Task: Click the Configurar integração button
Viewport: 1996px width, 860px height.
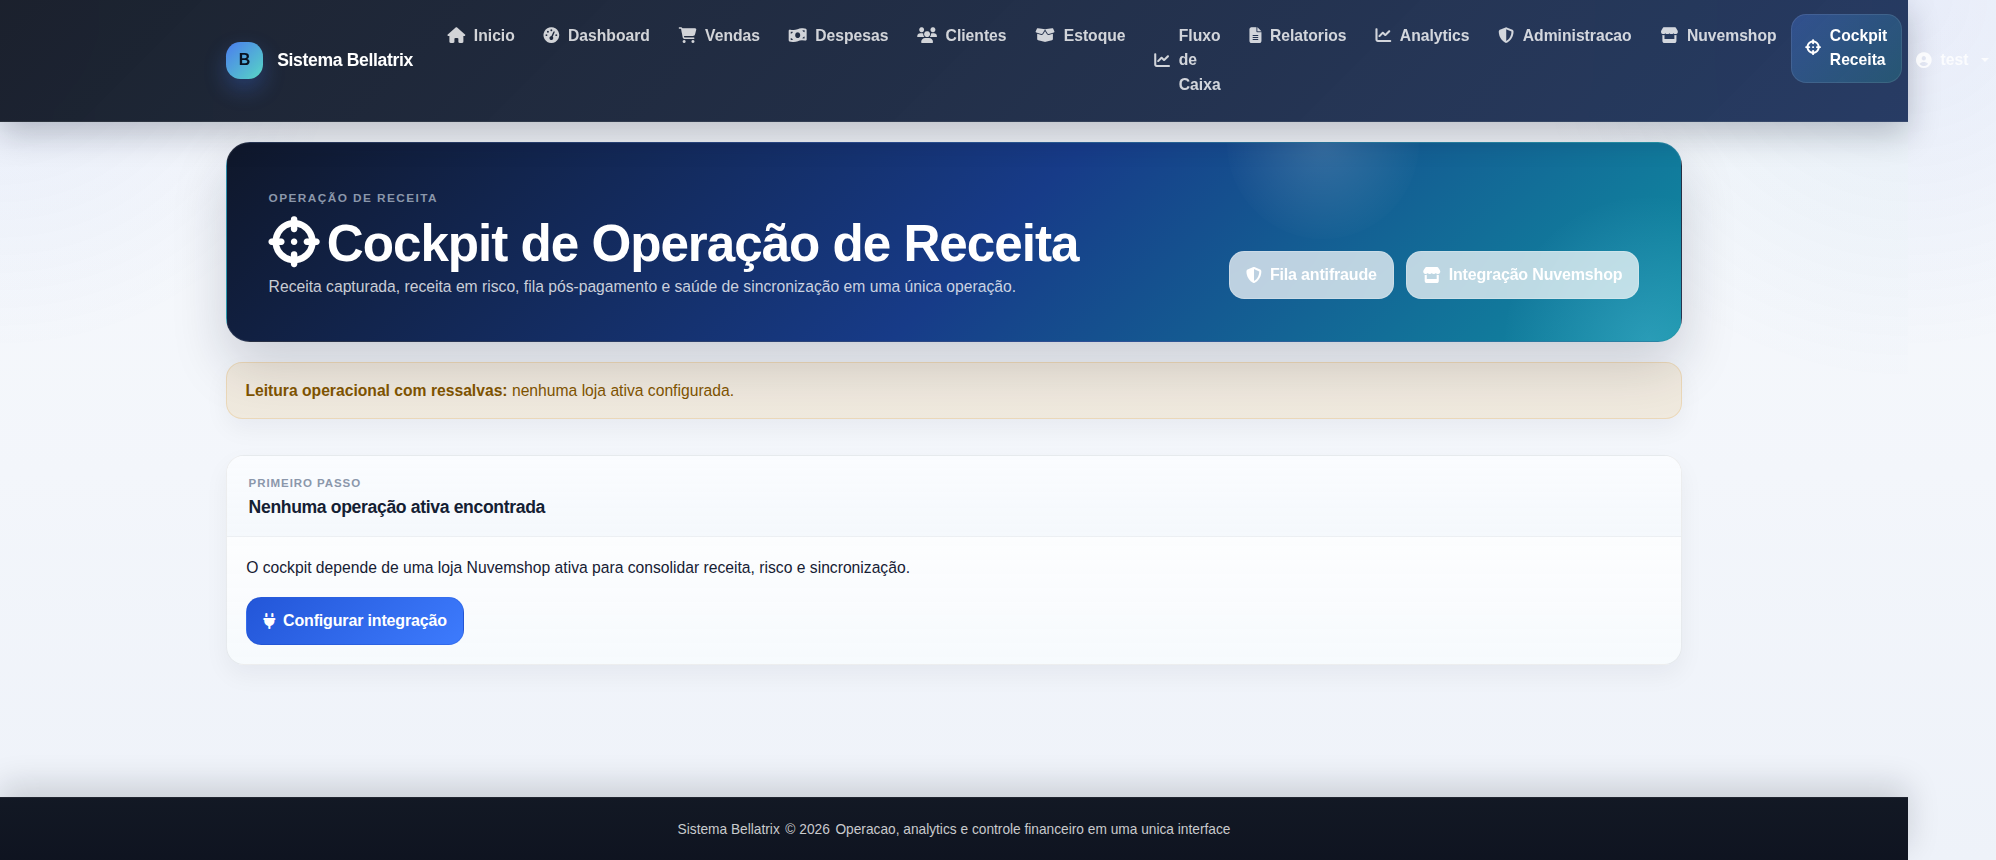Action: tap(355, 621)
